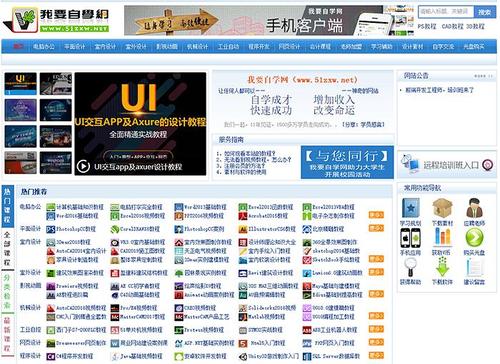Open the 手机应用 two-phones icon

(x=410, y=238)
